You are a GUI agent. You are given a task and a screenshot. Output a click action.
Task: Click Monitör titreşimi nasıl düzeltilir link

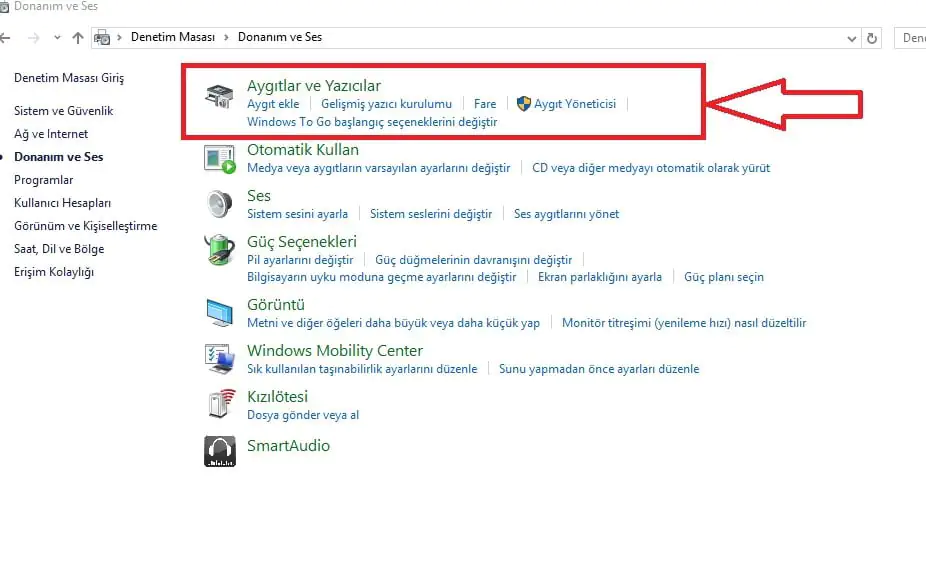coord(684,323)
